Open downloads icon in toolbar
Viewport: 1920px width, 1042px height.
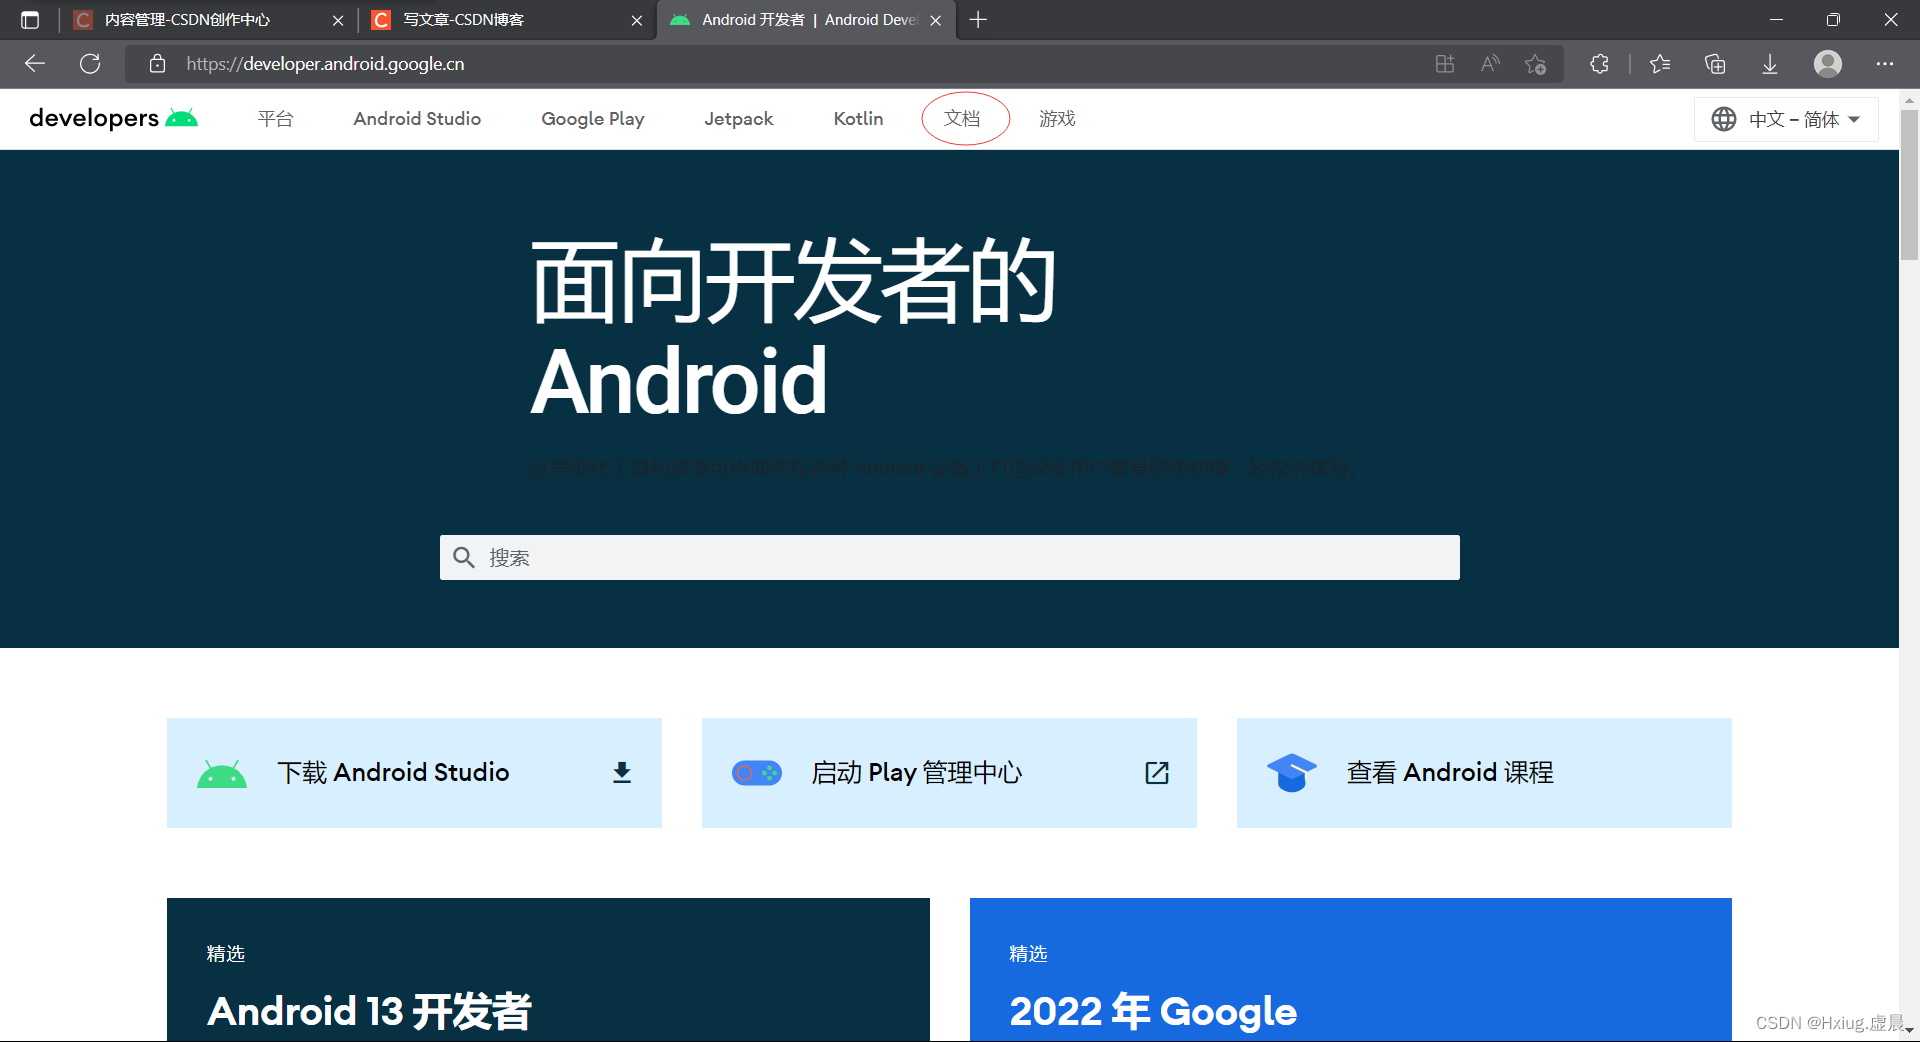1770,64
